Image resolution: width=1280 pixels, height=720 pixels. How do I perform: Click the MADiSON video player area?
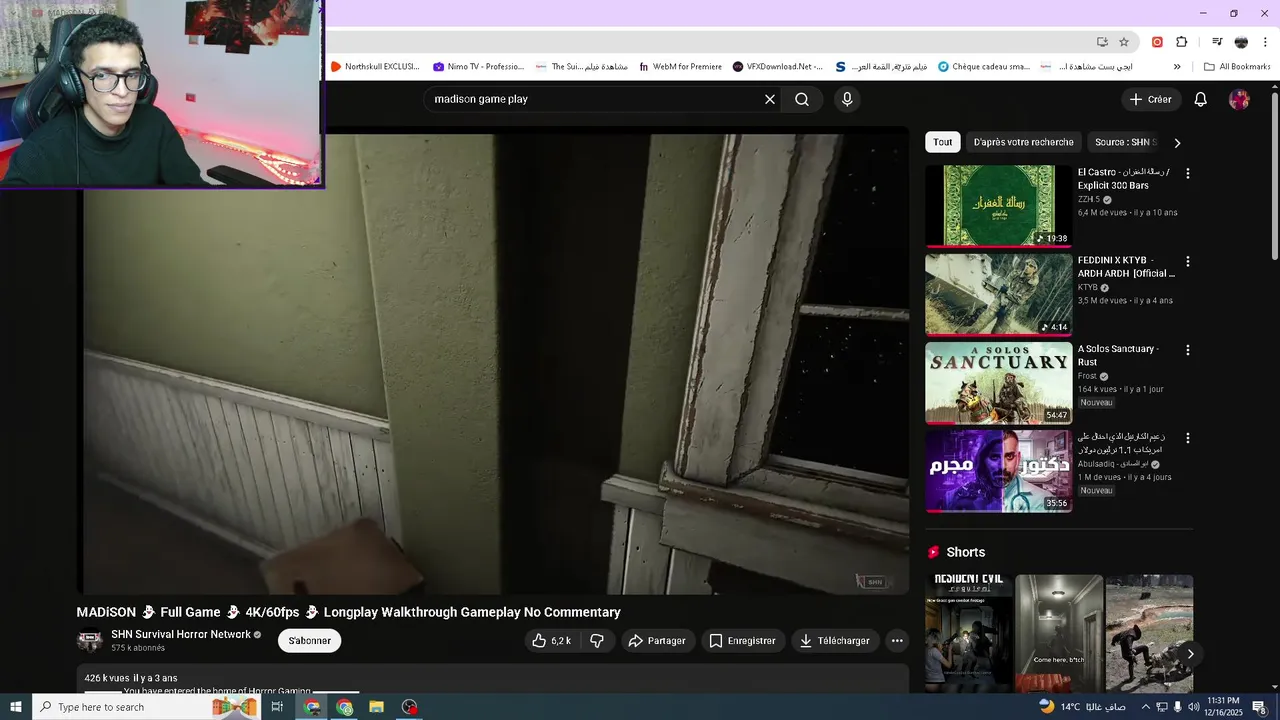493,361
